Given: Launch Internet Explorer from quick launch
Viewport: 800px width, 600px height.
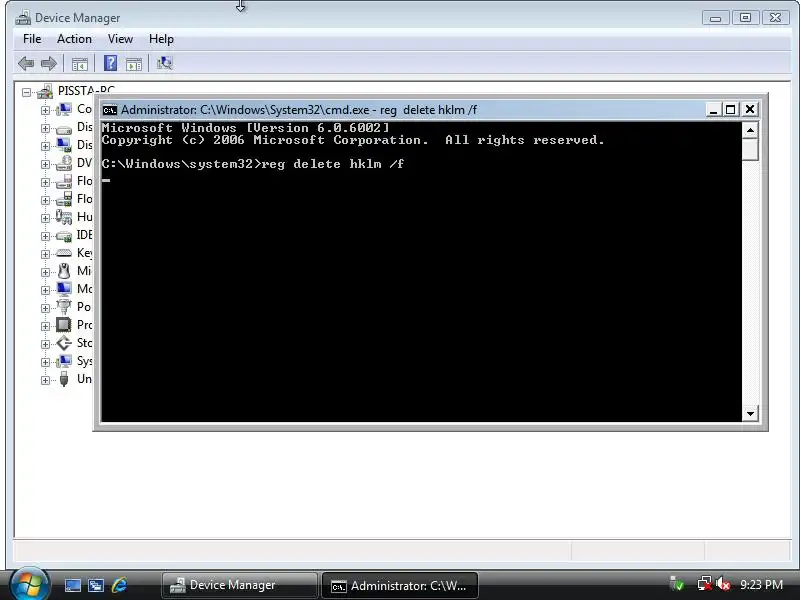Looking at the screenshot, I should point(119,585).
